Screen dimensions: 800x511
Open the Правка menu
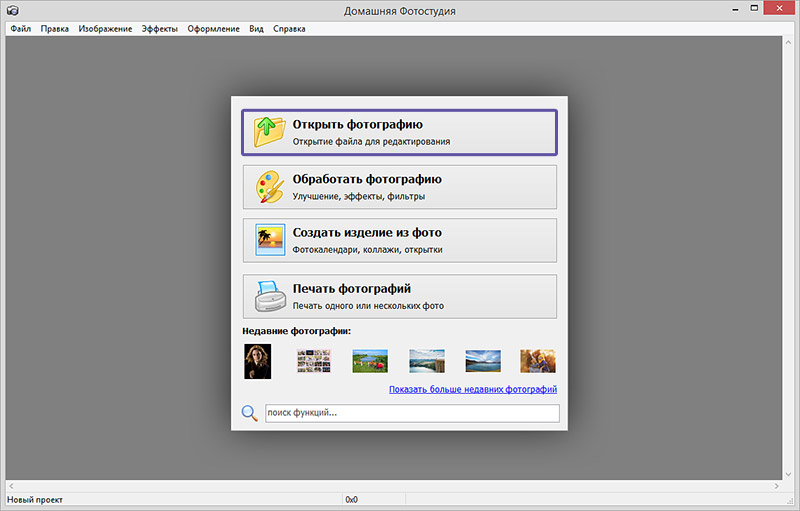55,29
